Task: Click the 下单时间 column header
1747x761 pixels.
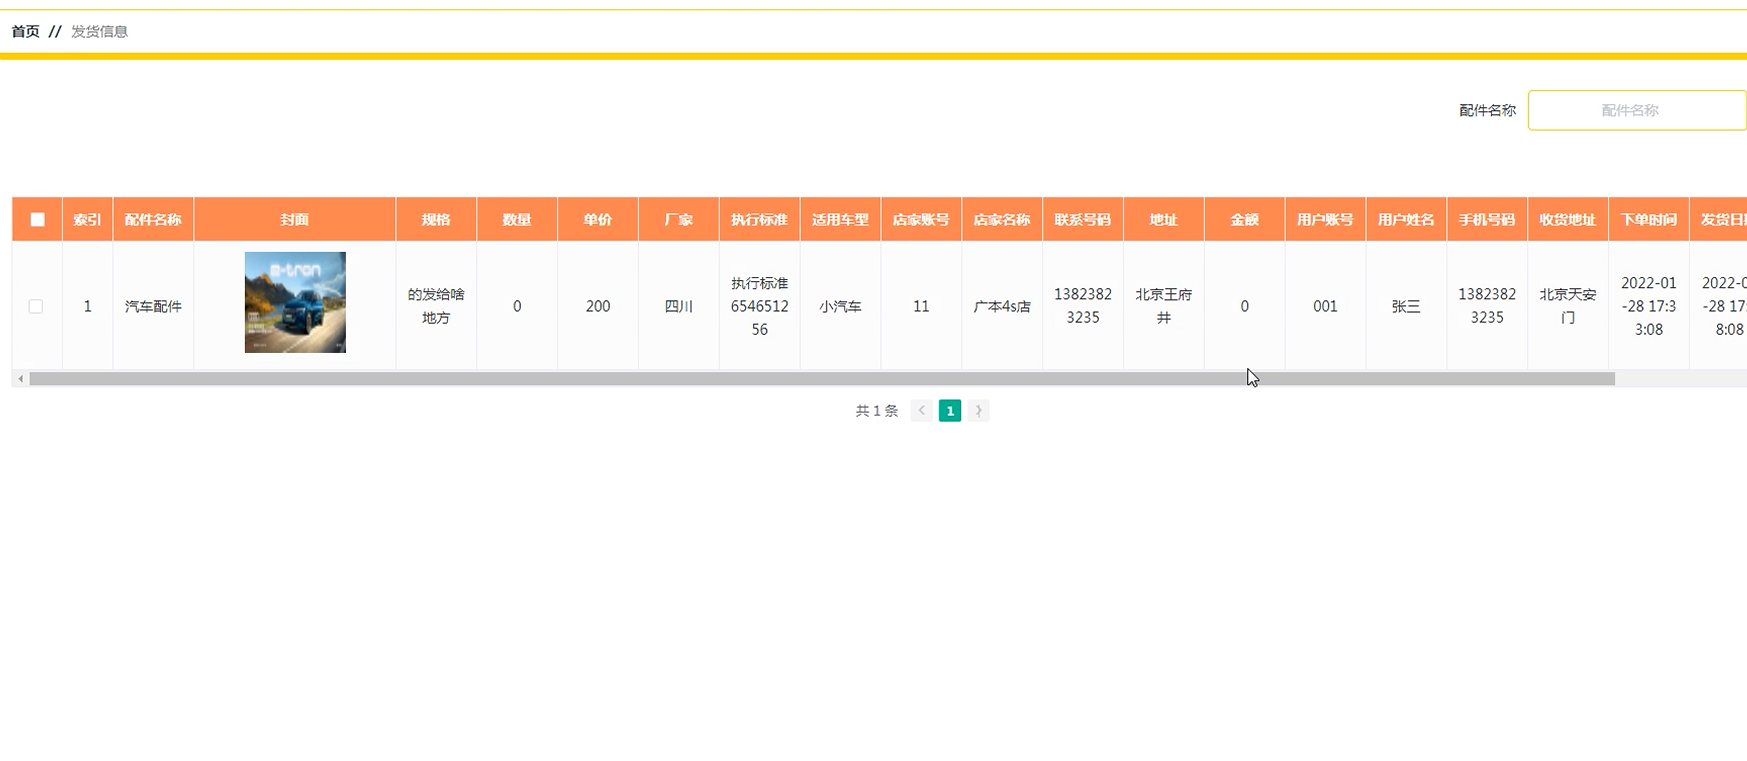Action: (x=1649, y=220)
